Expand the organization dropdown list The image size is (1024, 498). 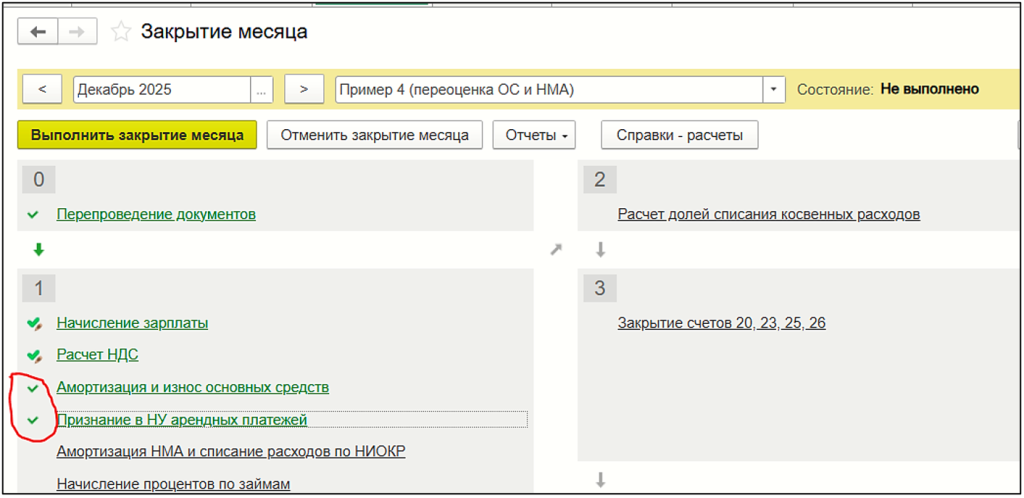pyautogui.click(x=774, y=89)
